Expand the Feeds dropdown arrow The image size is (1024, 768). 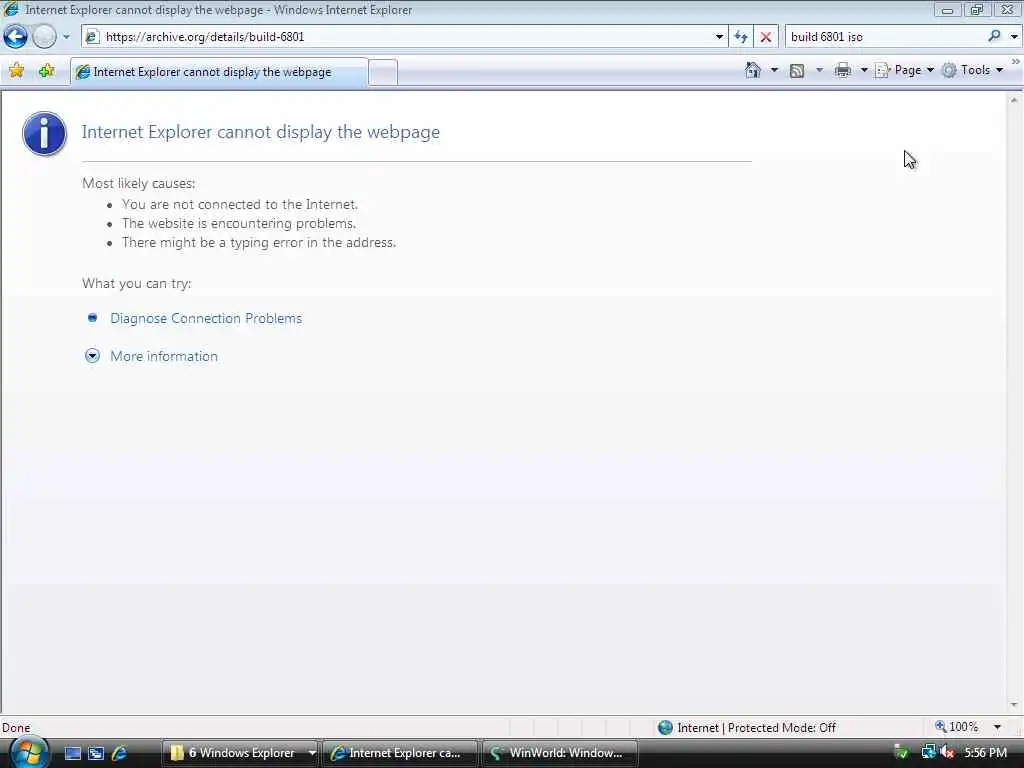[x=819, y=70]
